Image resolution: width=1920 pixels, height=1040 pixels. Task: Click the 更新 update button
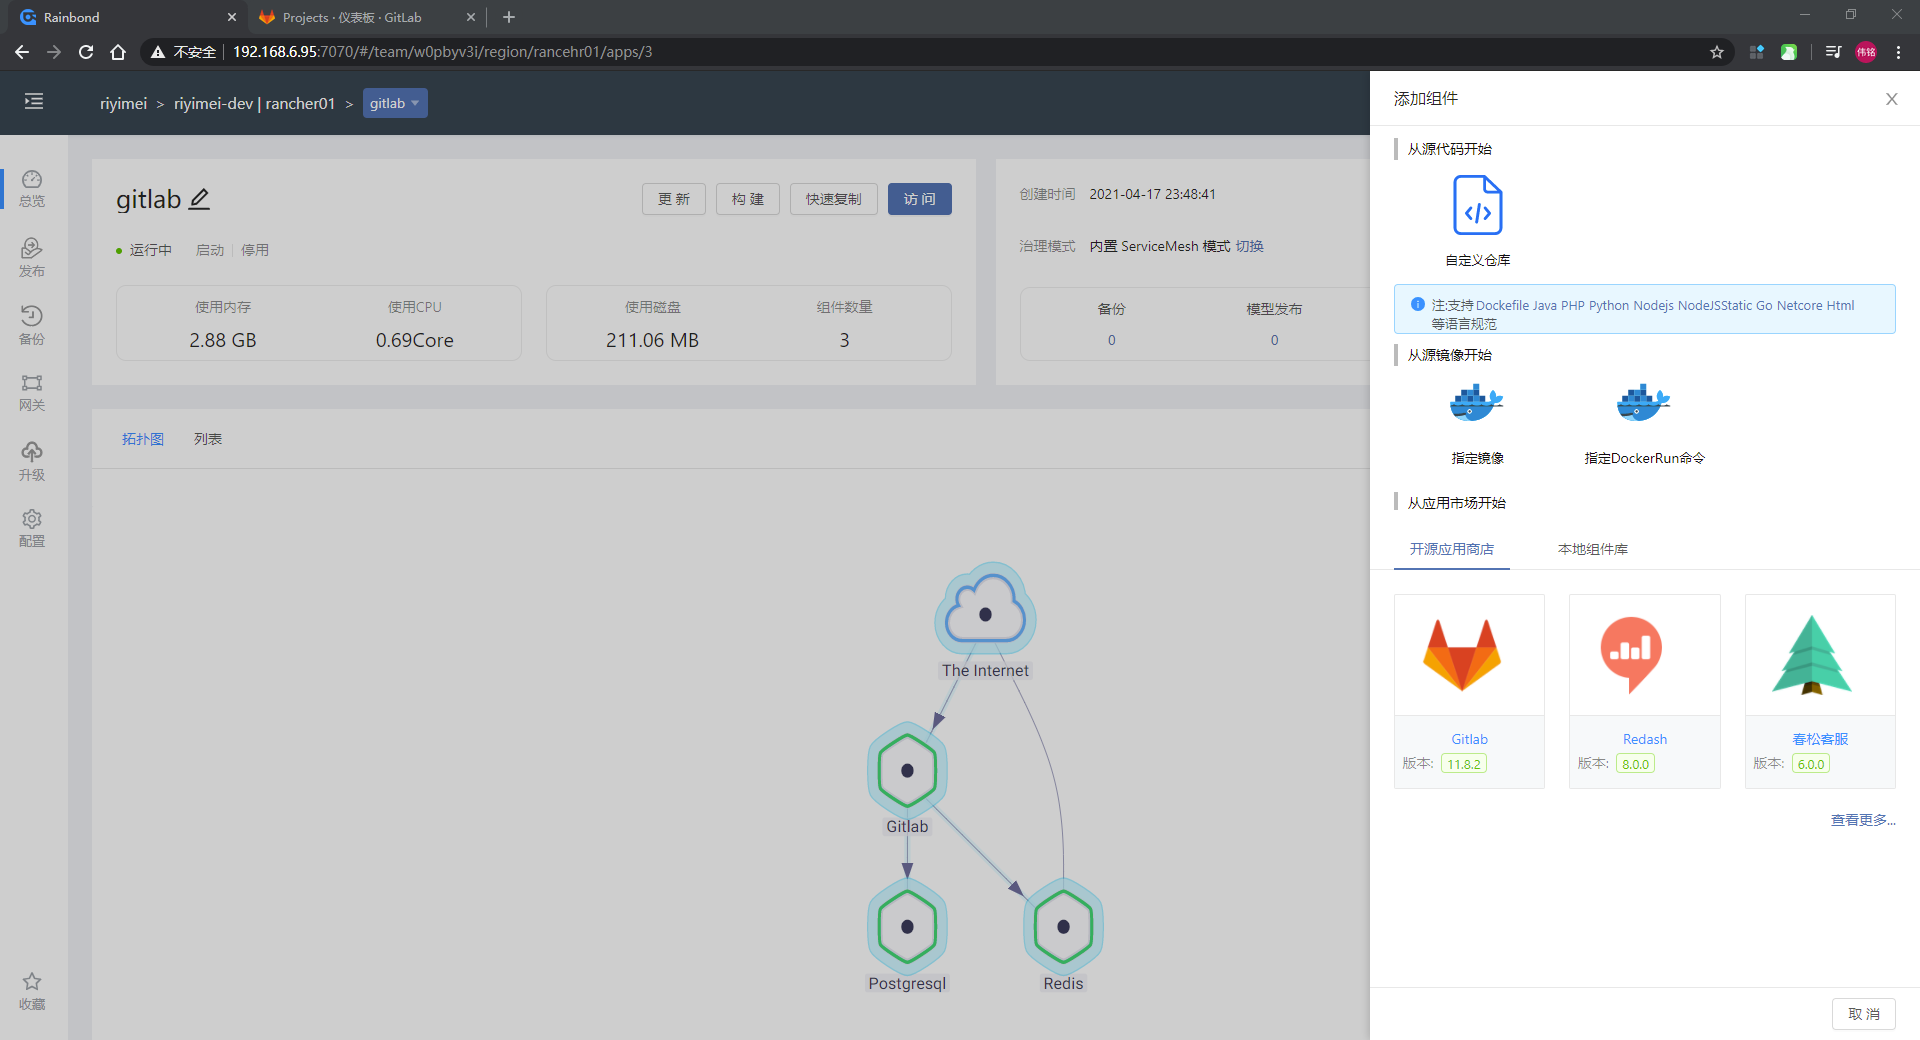(x=674, y=199)
